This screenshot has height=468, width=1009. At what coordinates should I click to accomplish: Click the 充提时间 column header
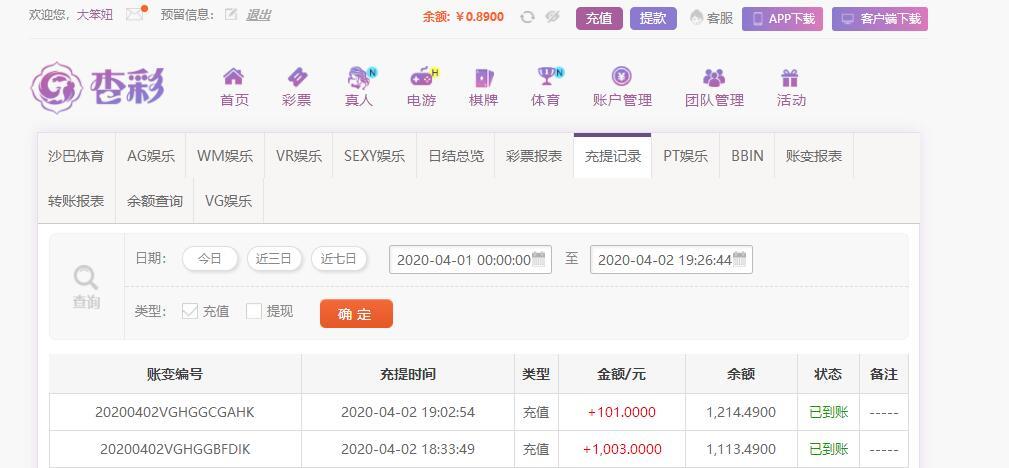[408, 374]
